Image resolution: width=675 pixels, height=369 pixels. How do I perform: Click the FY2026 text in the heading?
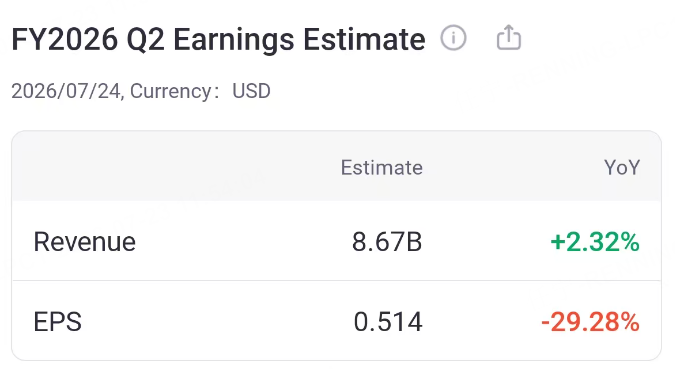pos(65,40)
